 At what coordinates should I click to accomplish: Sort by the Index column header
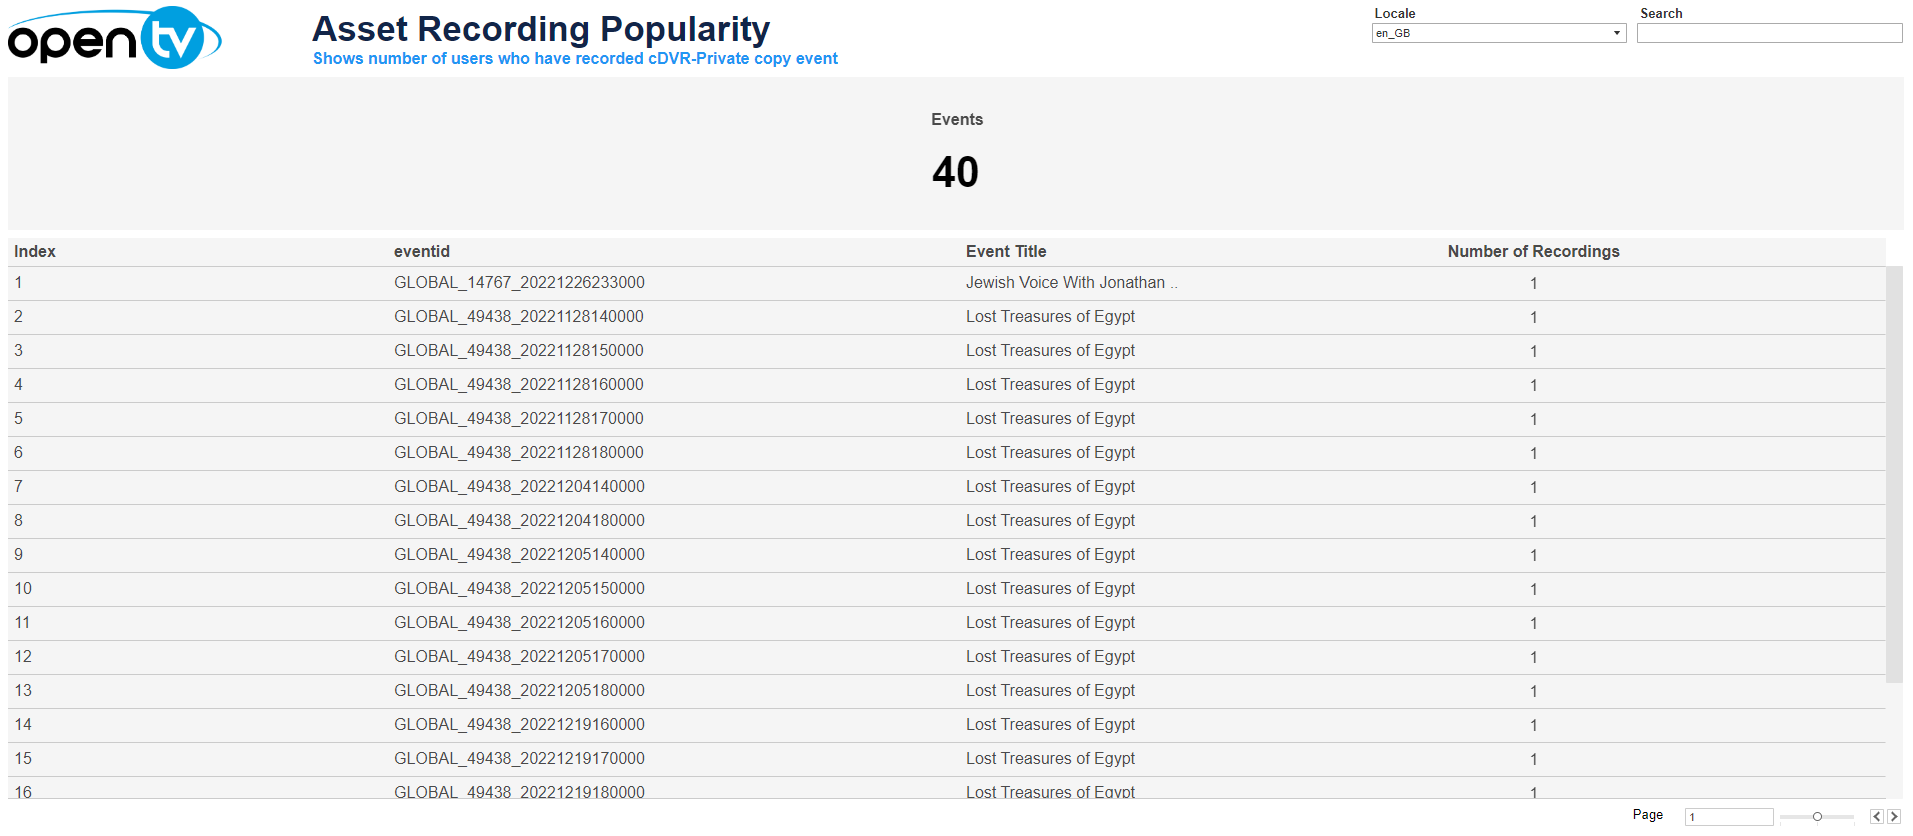(35, 252)
